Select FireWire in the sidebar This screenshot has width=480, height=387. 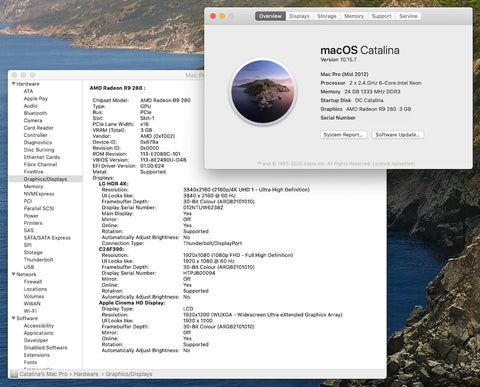(x=33, y=172)
